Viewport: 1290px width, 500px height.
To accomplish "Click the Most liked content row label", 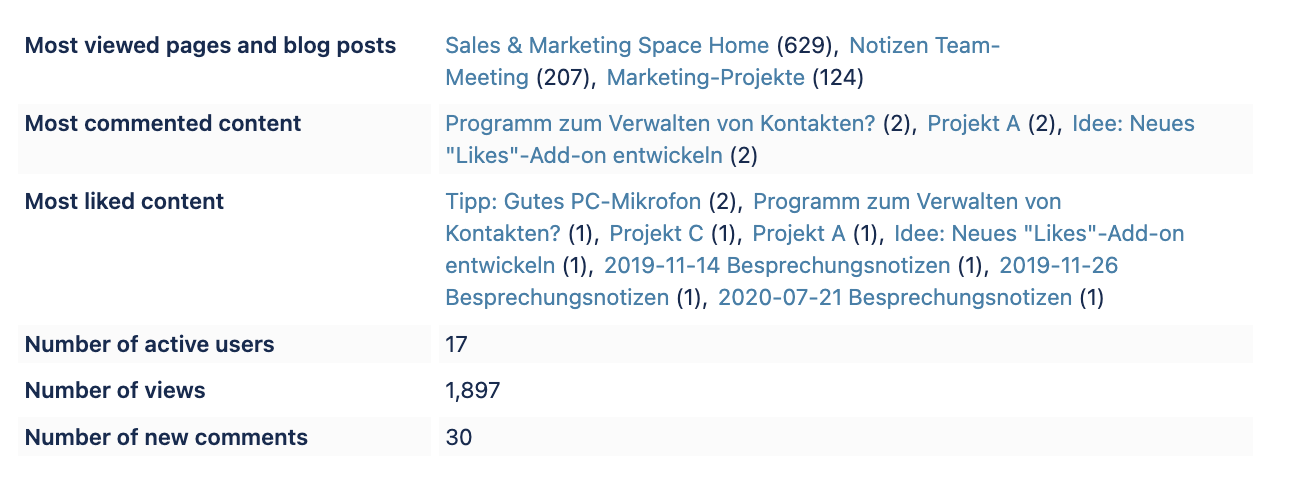I will pyautogui.click(x=124, y=202).
